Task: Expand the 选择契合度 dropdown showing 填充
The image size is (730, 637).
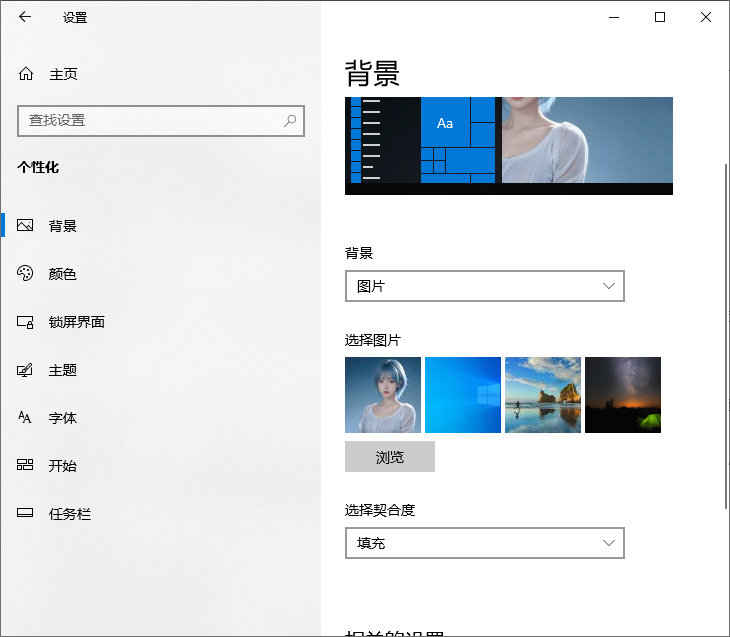Action: (x=485, y=543)
